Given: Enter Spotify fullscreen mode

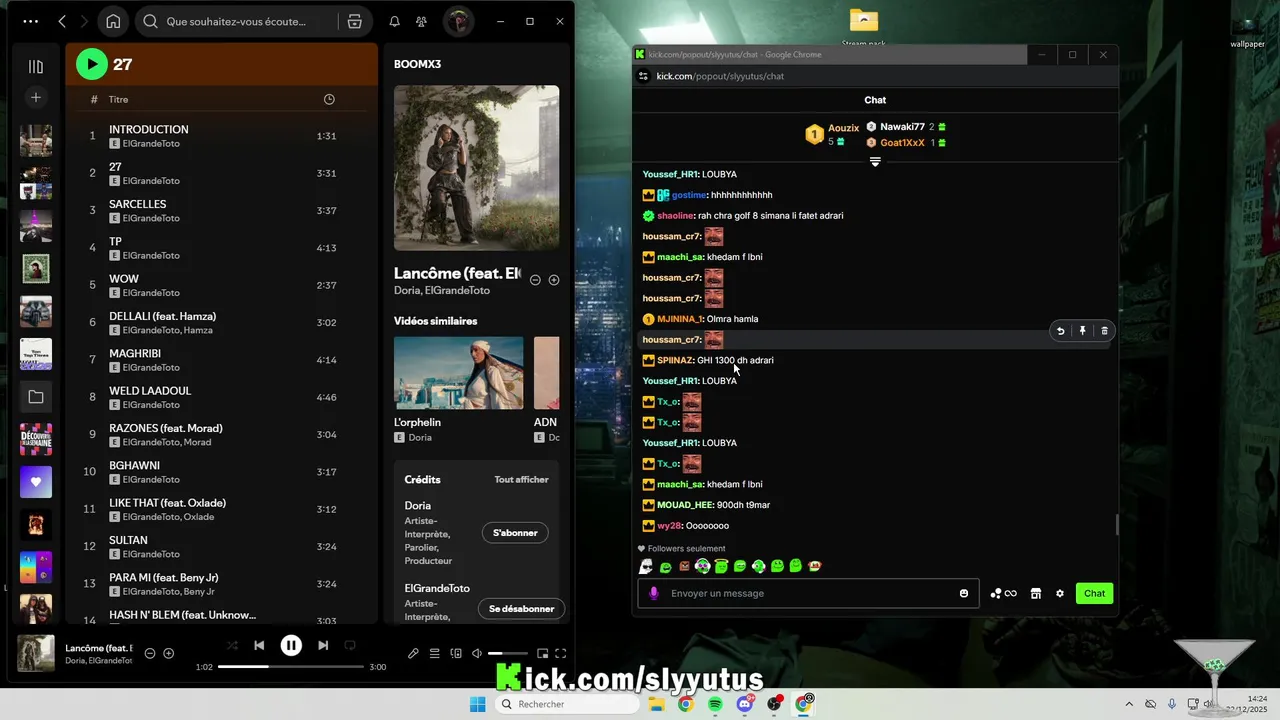Looking at the screenshot, I should (x=561, y=654).
